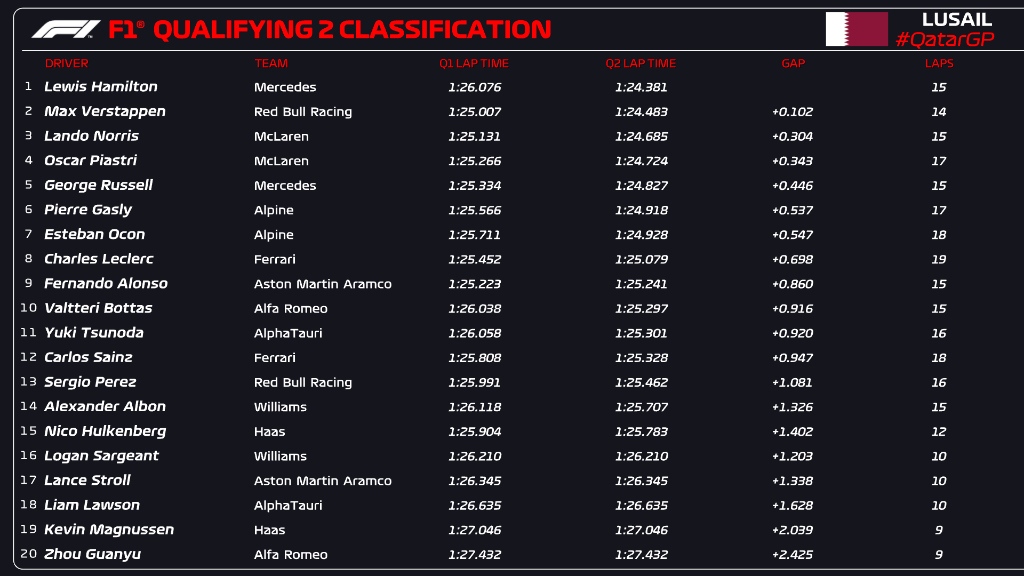Select driver Lewis Hamilton
Image resolution: width=1024 pixels, height=576 pixels.
101,86
